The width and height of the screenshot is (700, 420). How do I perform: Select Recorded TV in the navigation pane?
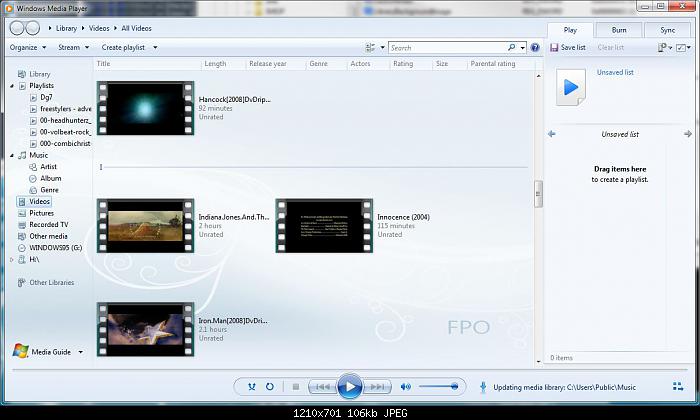point(43,225)
